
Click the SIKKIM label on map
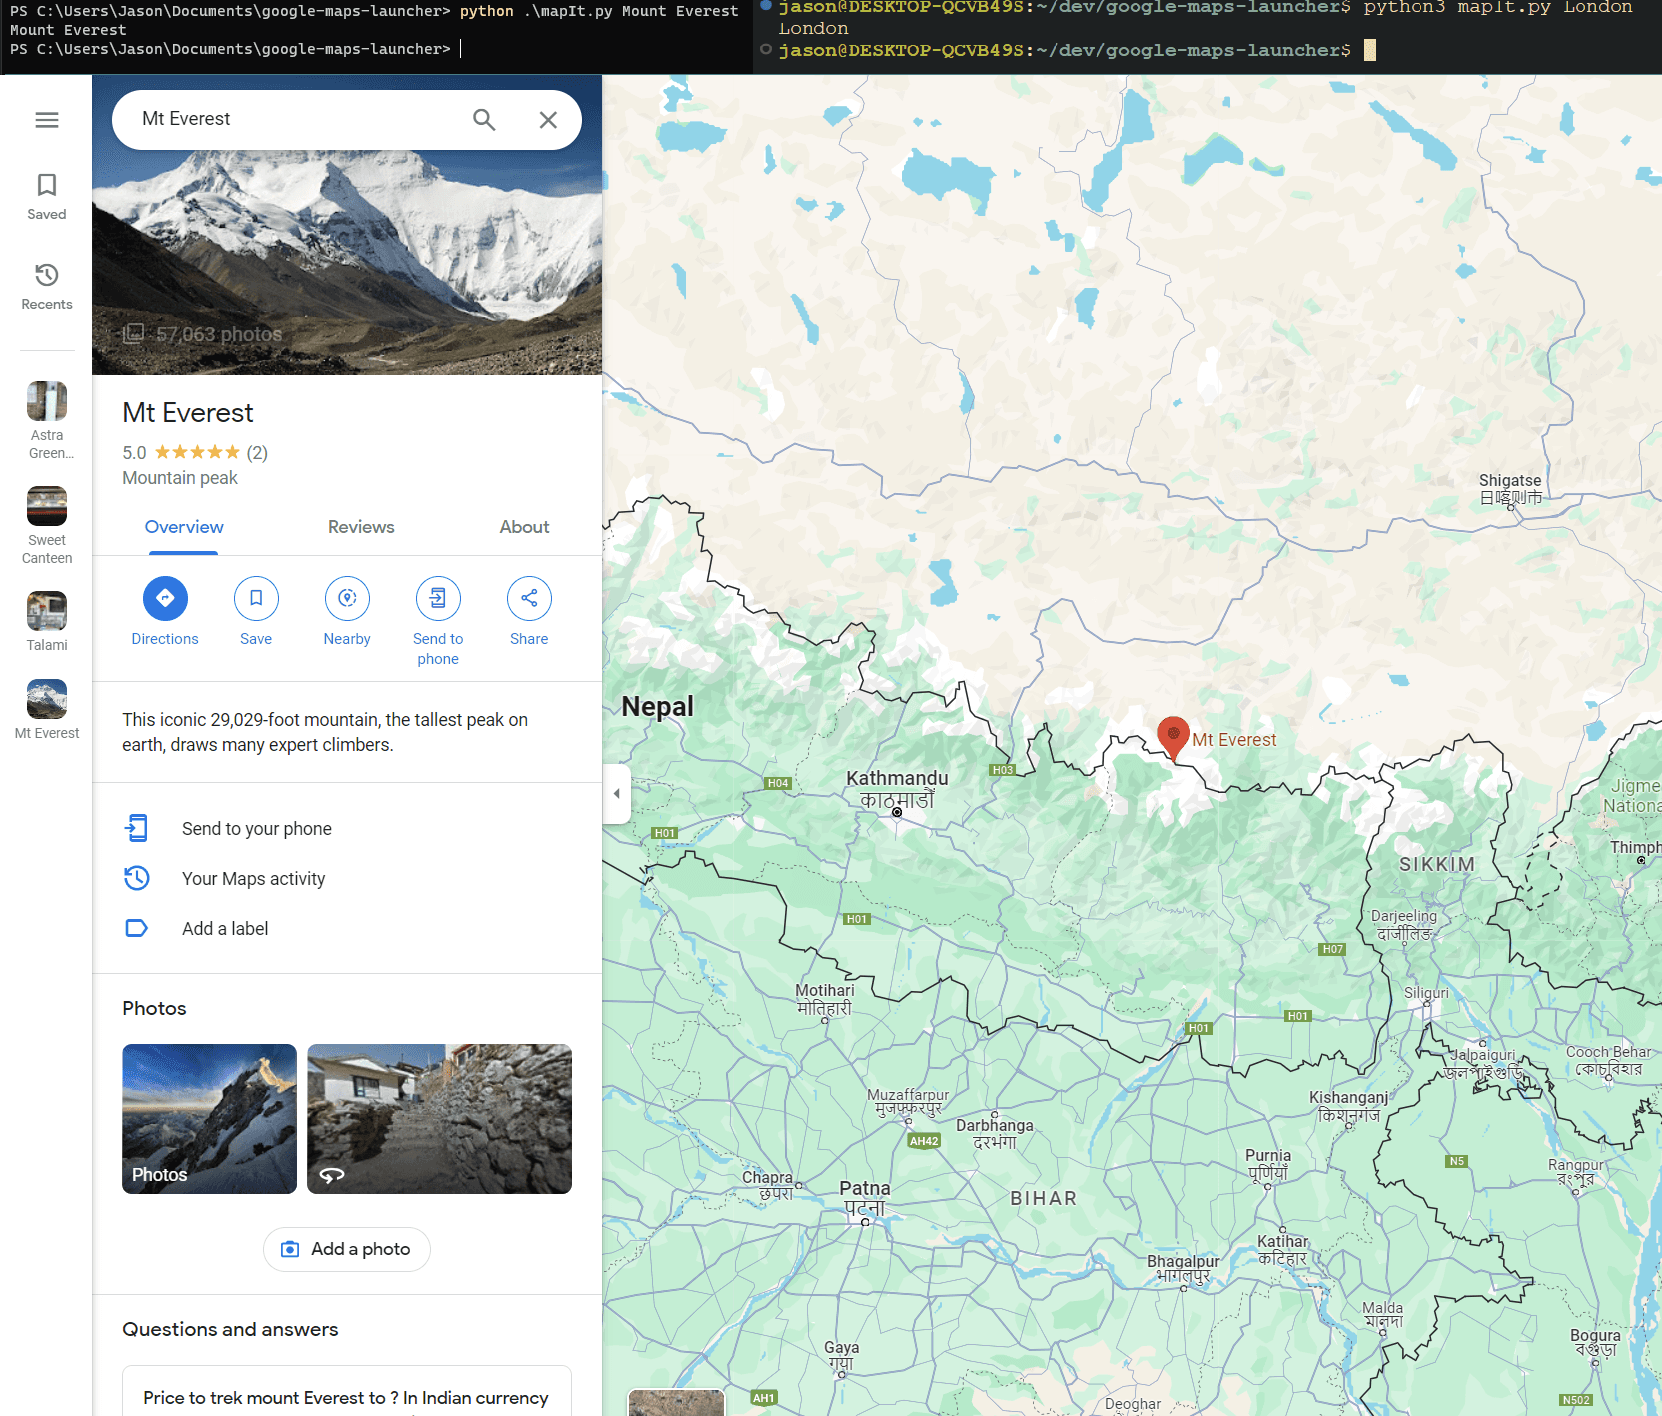point(1437,864)
